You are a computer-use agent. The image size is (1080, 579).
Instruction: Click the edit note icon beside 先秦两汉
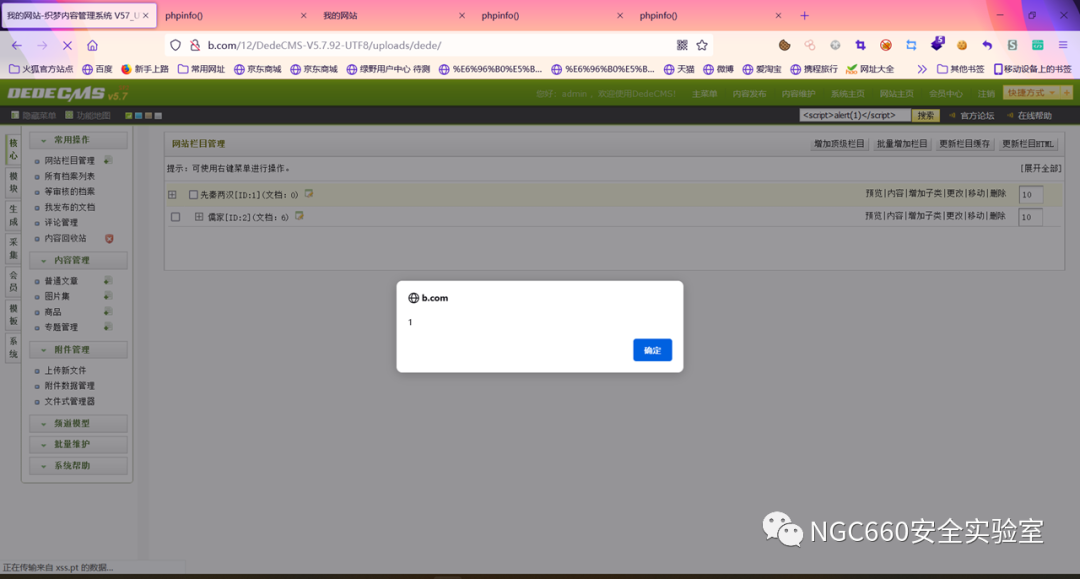coord(309,194)
